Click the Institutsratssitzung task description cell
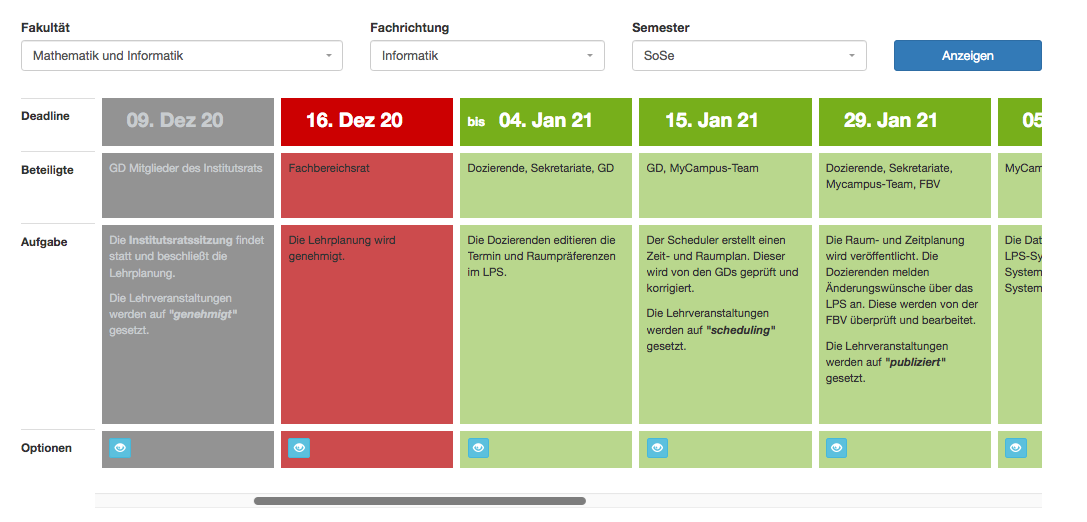This screenshot has width=1087, height=522. click(188, 324)
